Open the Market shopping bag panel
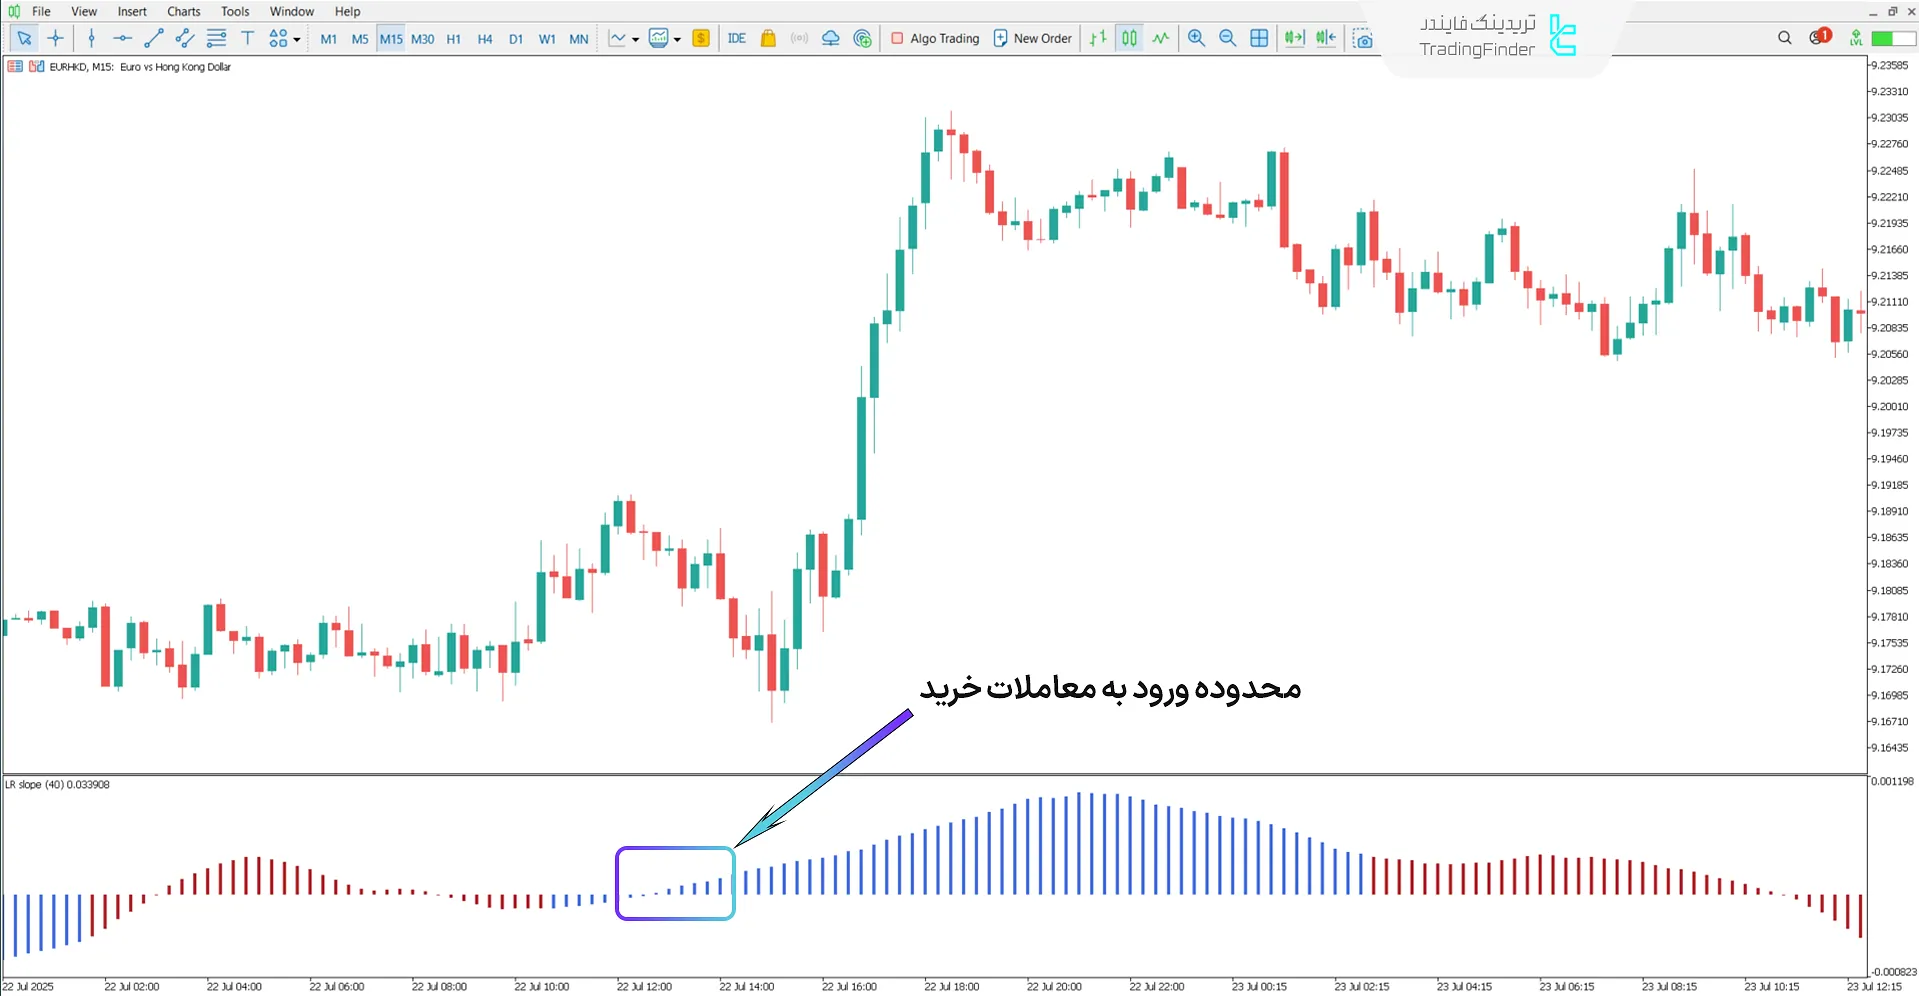 tap(768, 38)
